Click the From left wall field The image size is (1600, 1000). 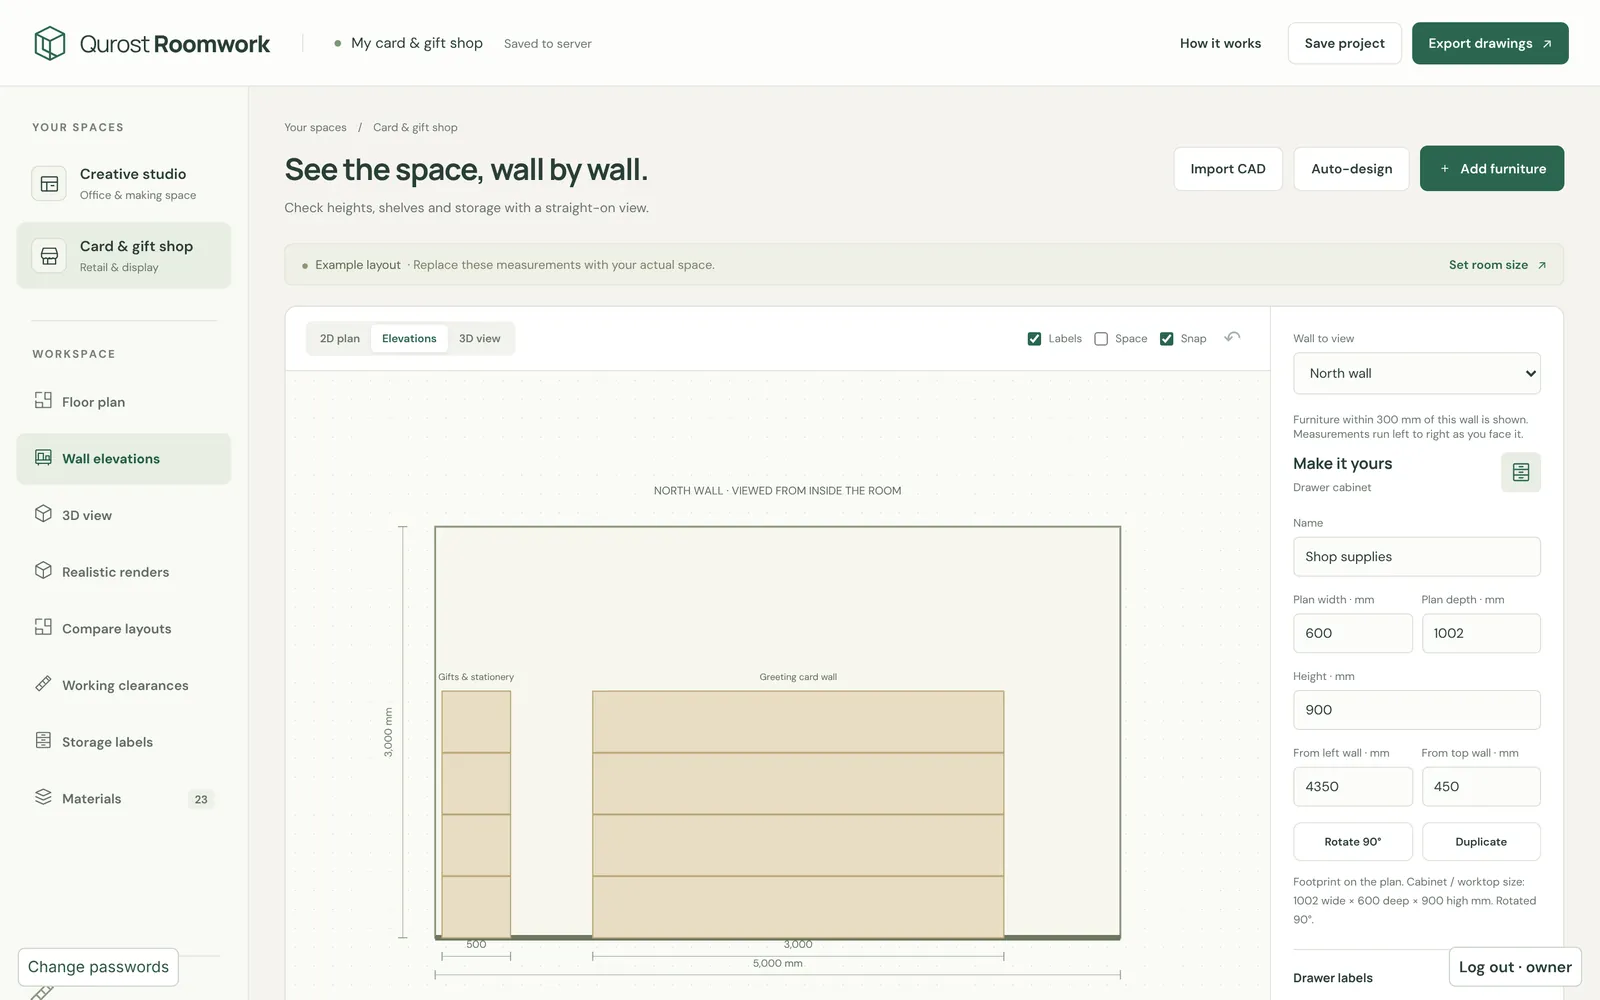(x=1352, y=787)
